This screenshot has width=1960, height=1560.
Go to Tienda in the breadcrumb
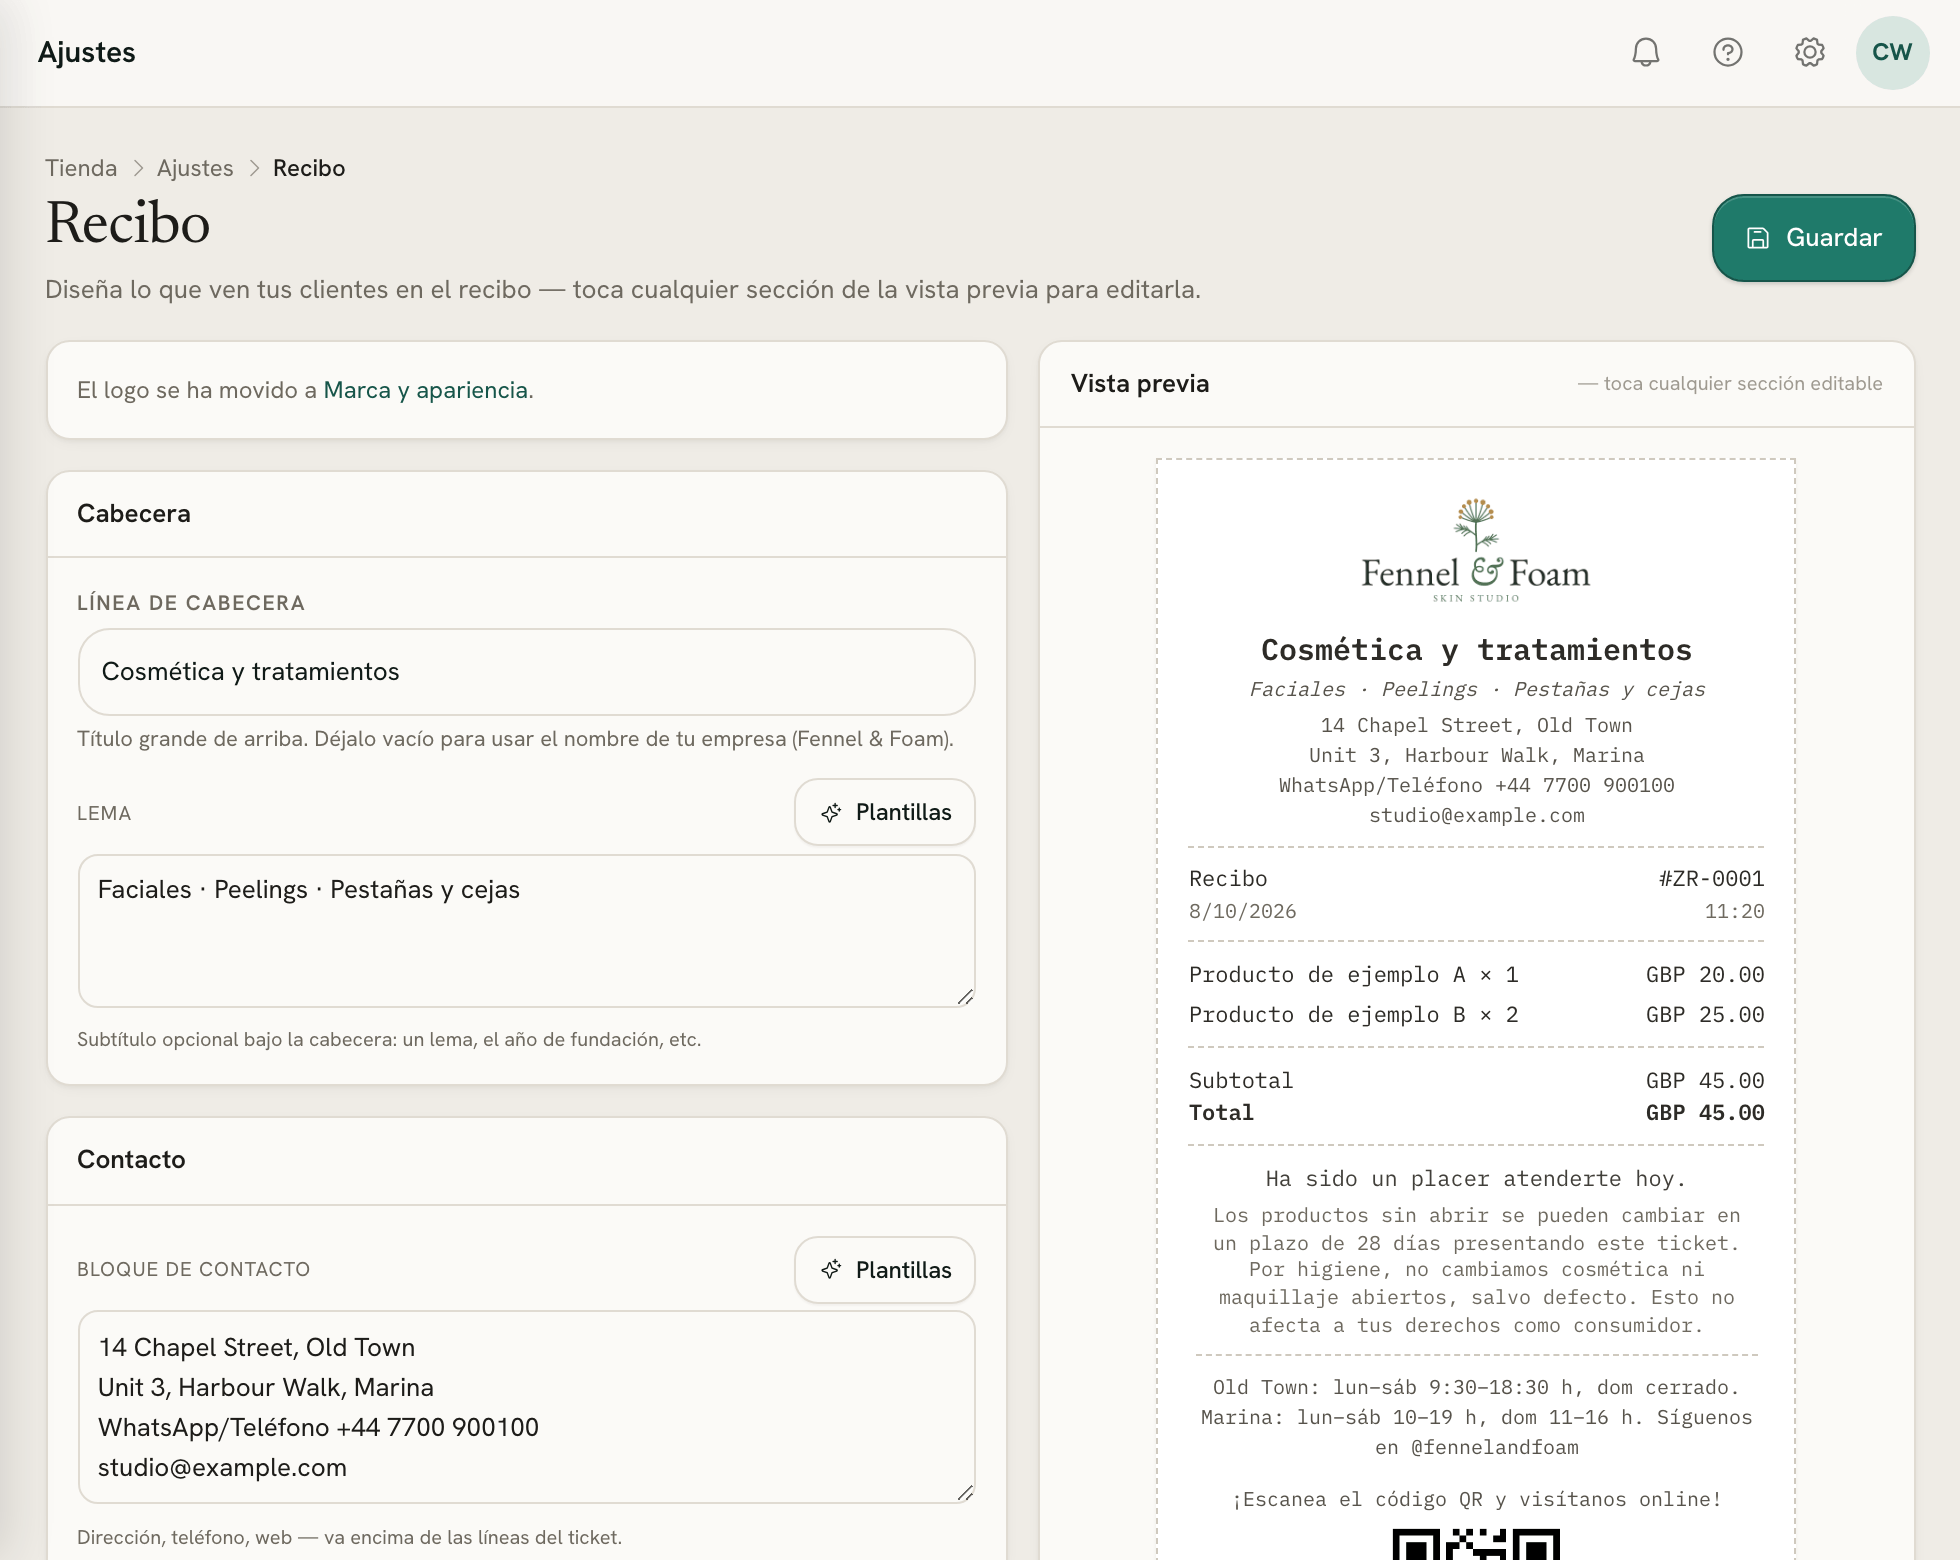(81, 168)
